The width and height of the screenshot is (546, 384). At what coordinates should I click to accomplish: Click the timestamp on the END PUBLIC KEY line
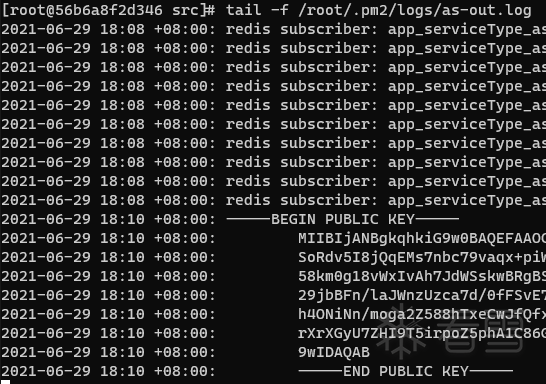[109, 371]
